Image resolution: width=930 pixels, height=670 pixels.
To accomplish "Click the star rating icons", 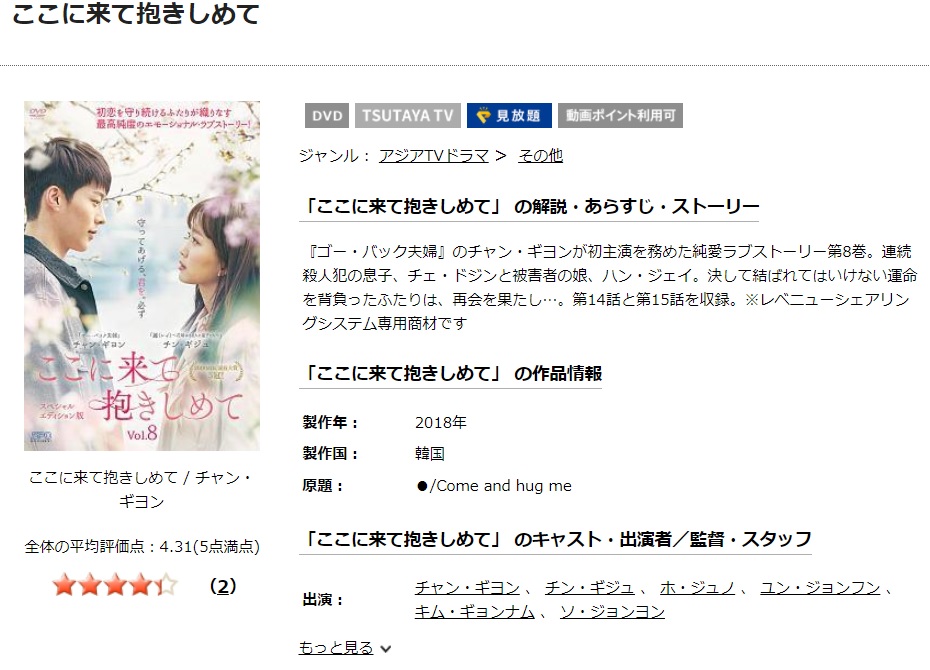I will click(115, 585).
